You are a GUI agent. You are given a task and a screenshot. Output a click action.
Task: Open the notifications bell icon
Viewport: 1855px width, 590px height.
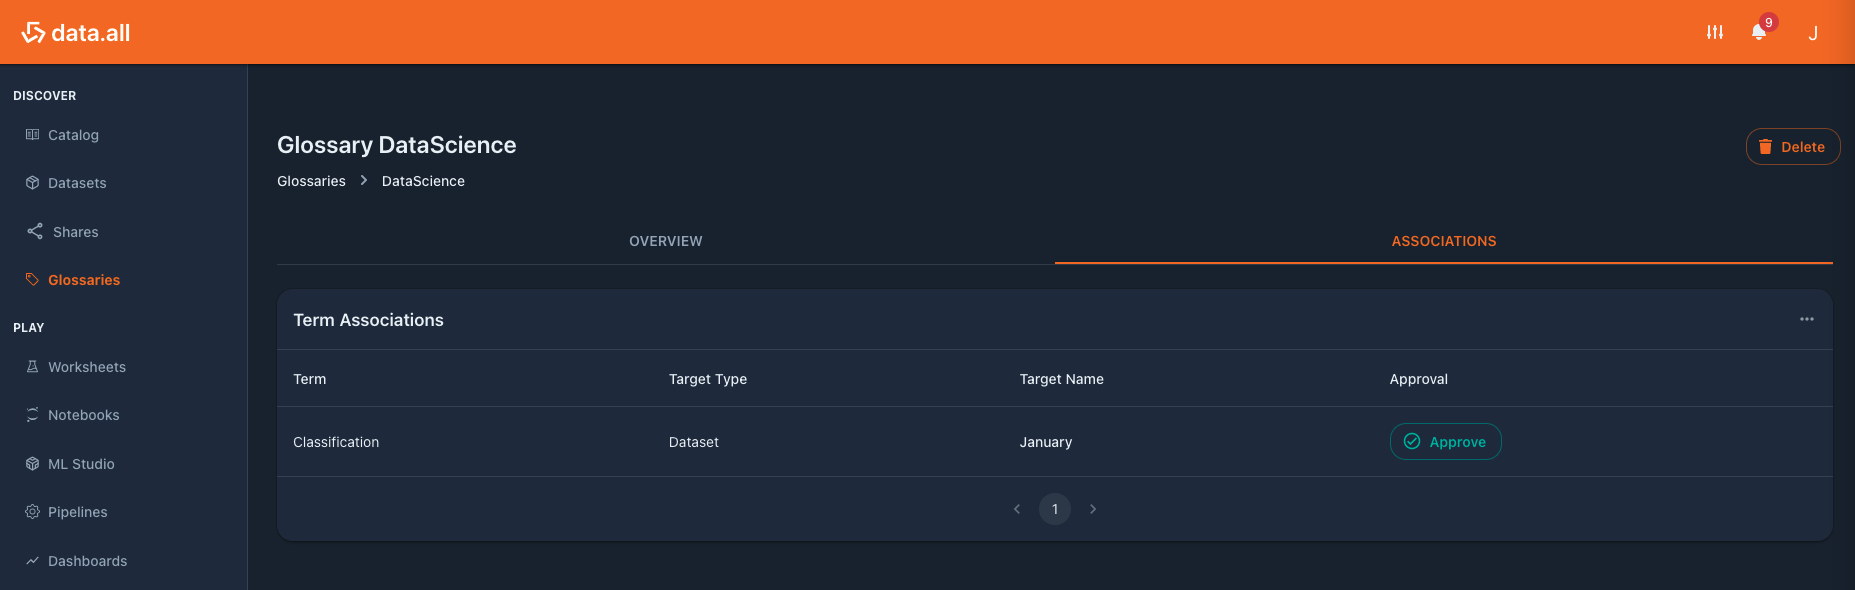1759,32
